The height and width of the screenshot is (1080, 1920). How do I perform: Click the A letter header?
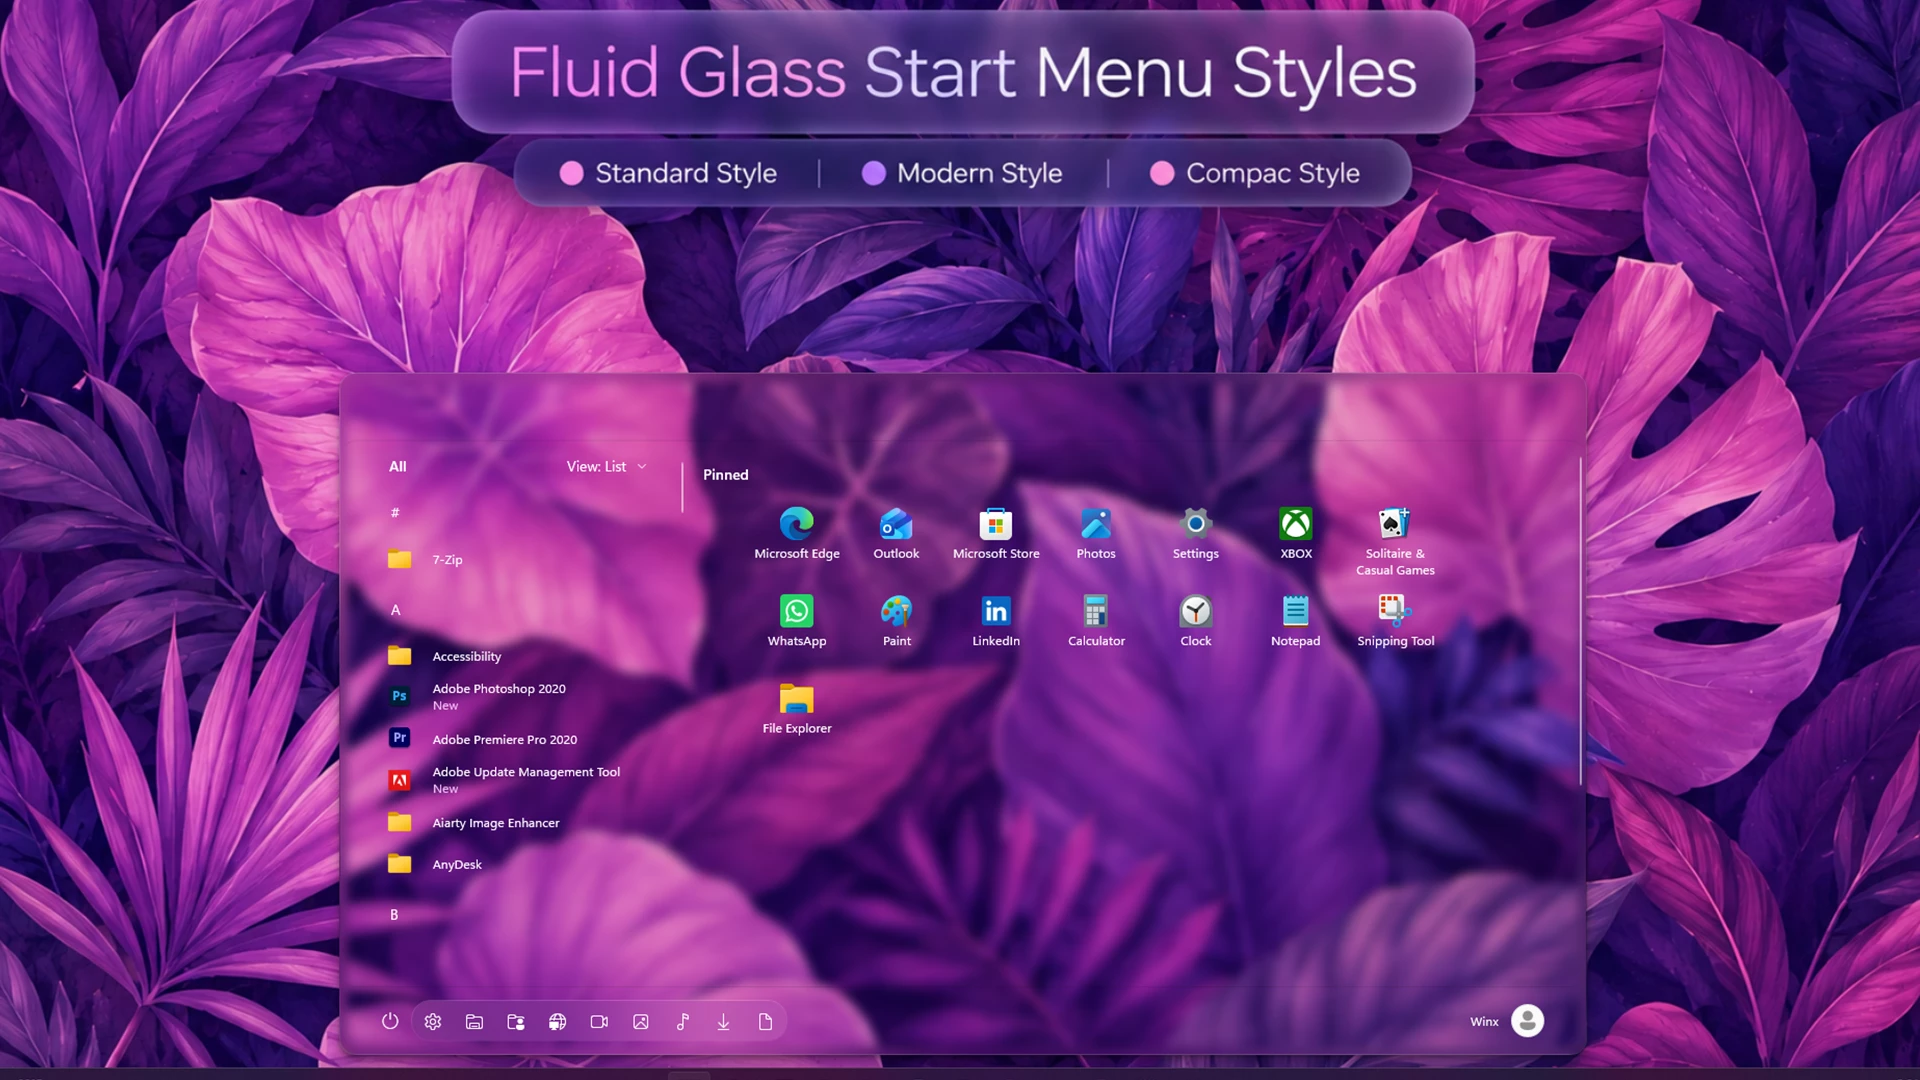tap(395, 610)
